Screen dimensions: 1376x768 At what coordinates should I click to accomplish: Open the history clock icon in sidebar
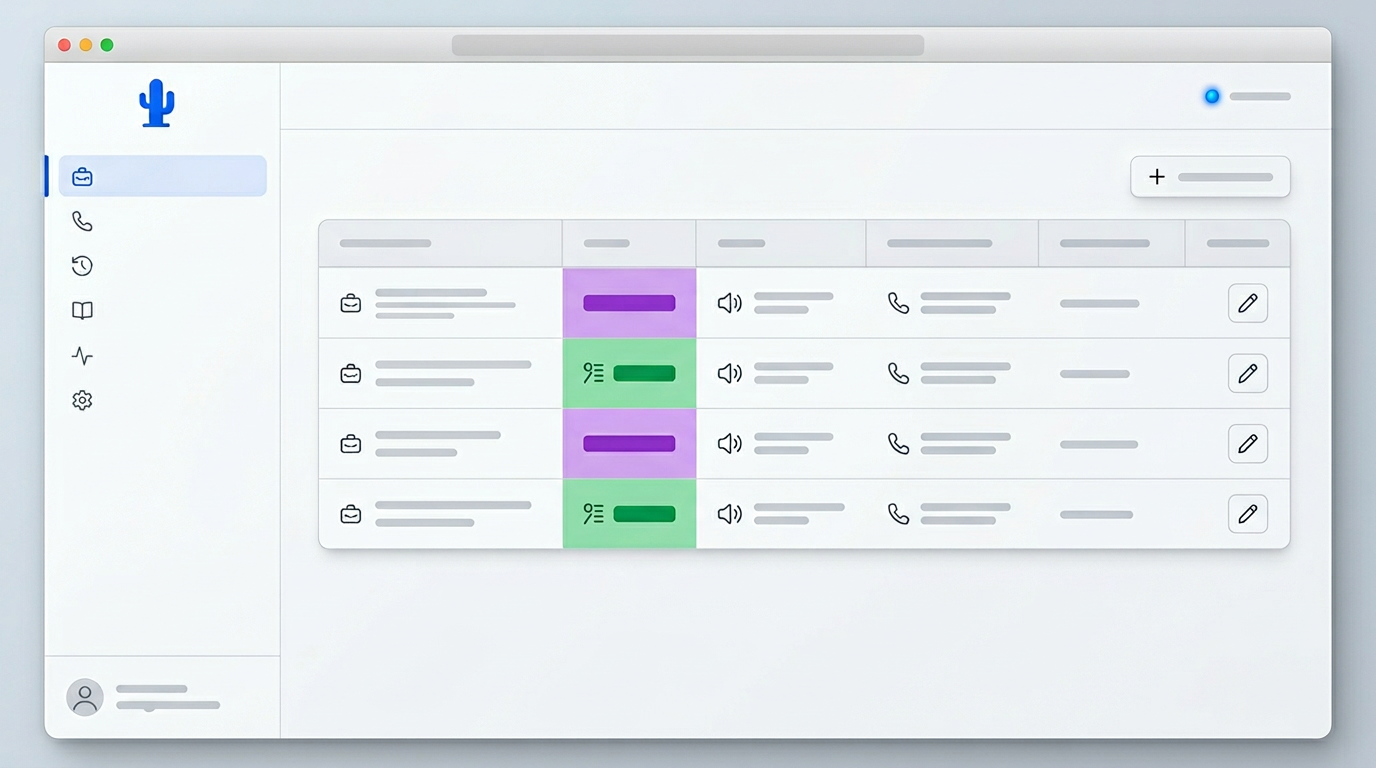point(82,266)
